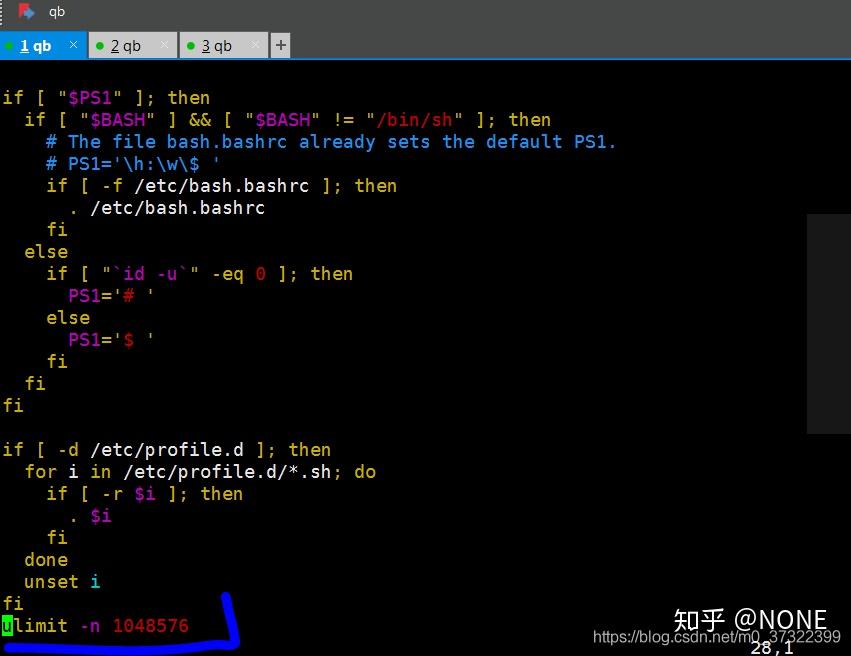Close the 2 qb session tab
Screen dimensions: 851x656
click(x=164, y=45)
